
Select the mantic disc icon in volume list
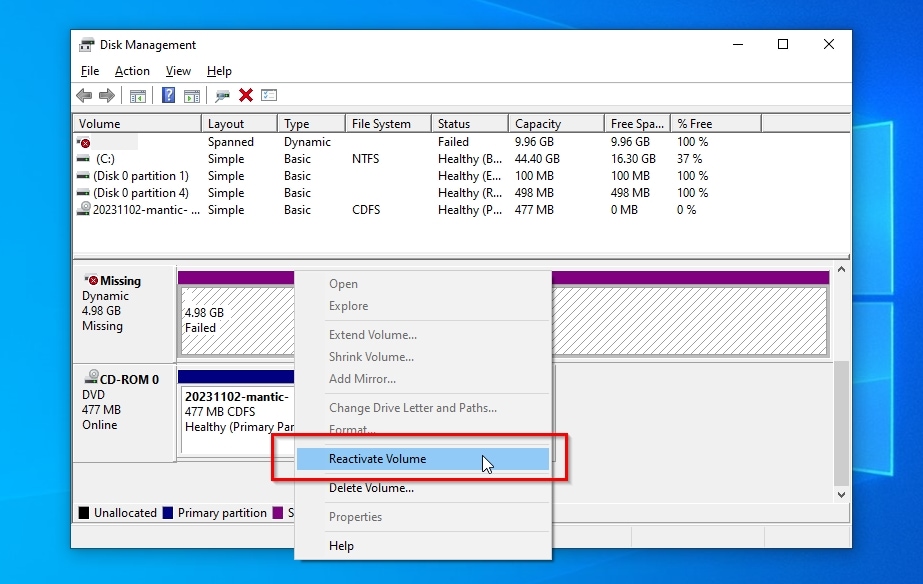click(x=84, y=210)
